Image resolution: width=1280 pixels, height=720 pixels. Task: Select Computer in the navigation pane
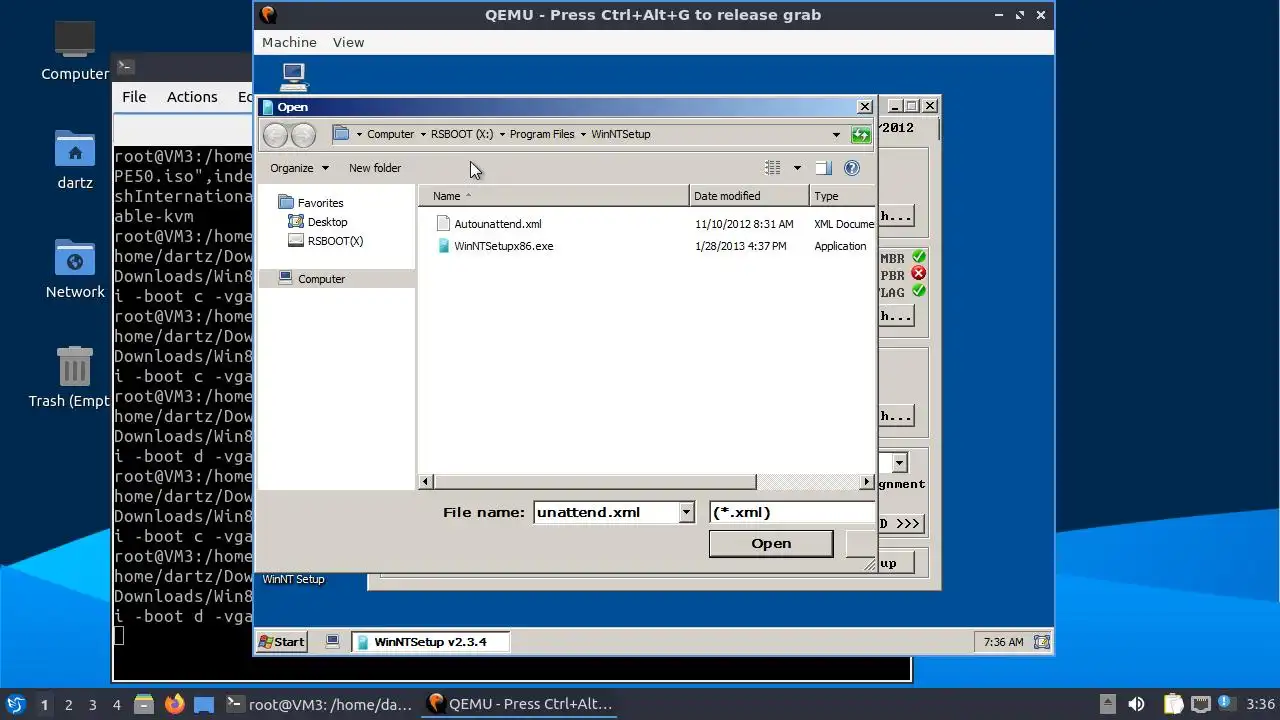(x=337, y=279)
